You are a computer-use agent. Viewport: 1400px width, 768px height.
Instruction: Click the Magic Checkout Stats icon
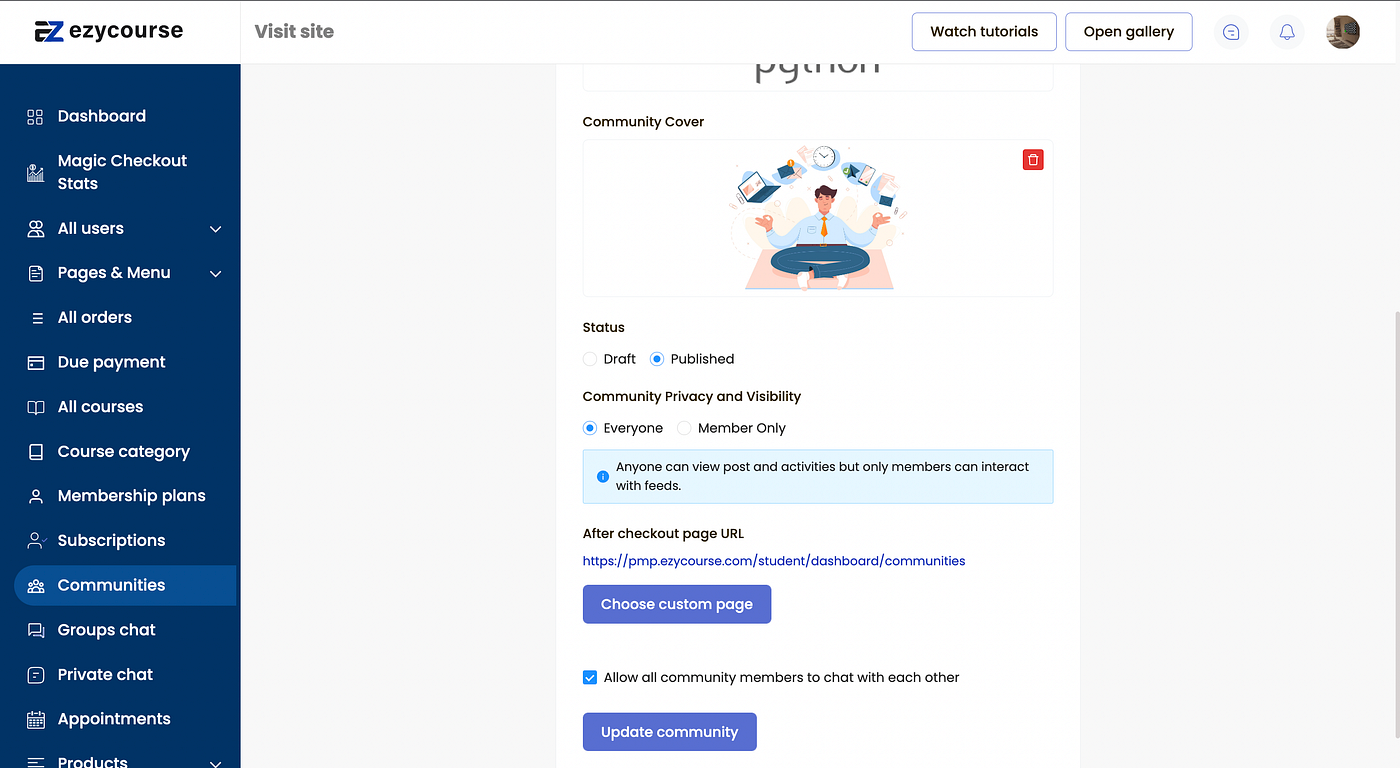[x=36, y=173]
